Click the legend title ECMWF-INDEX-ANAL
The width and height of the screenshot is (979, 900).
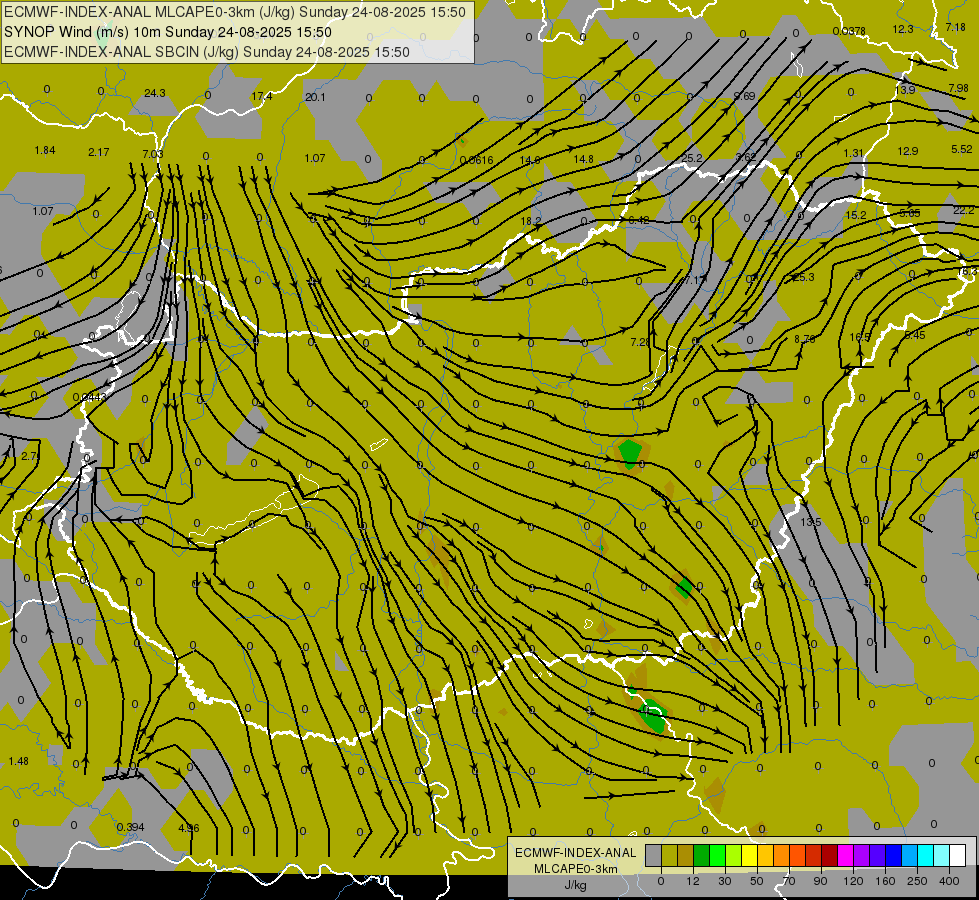coord(575,853)
